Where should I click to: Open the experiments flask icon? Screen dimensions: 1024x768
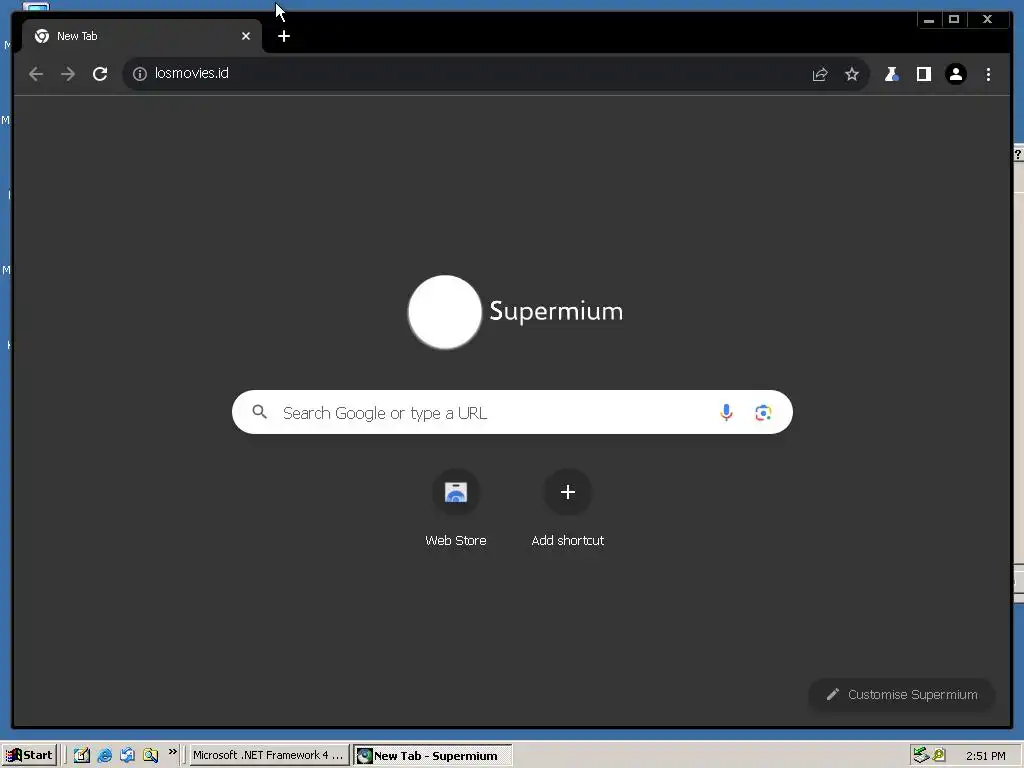891,74
